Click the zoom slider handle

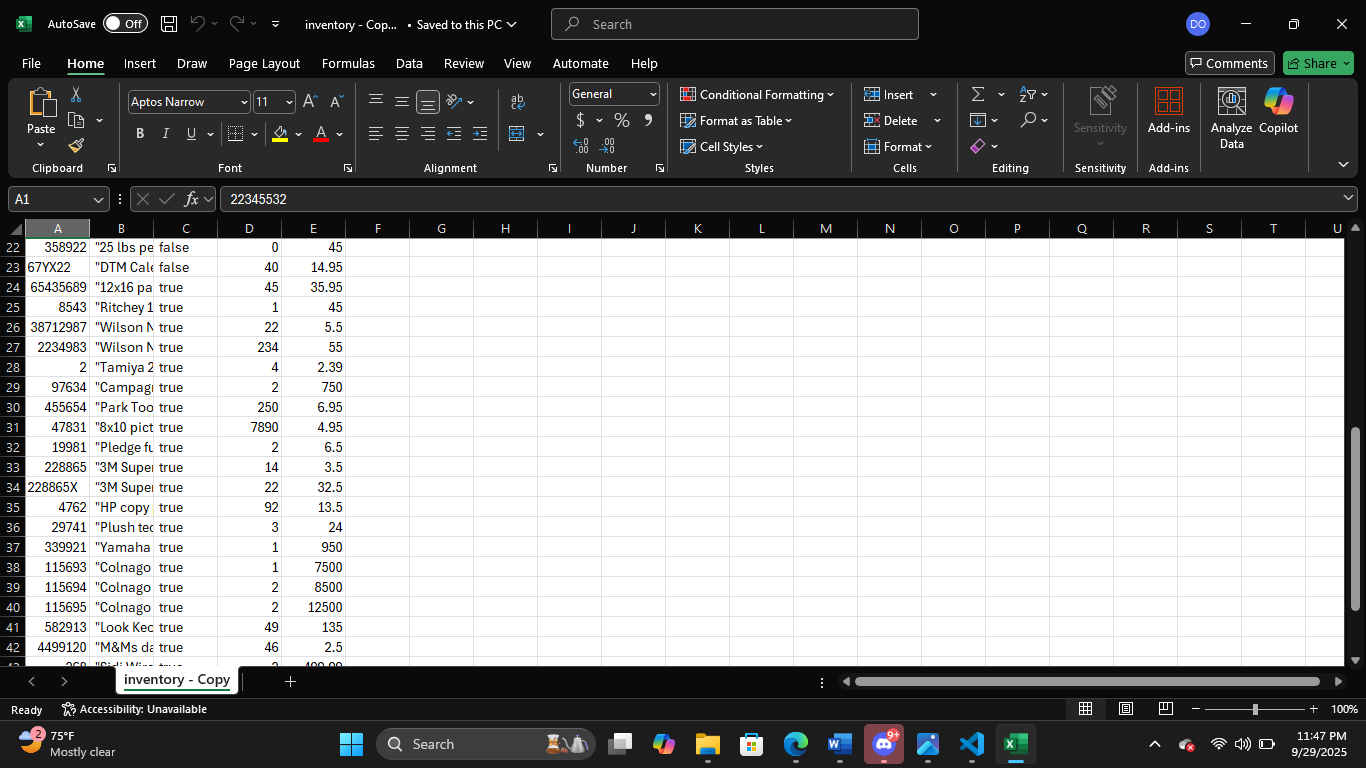[1255, 709]
